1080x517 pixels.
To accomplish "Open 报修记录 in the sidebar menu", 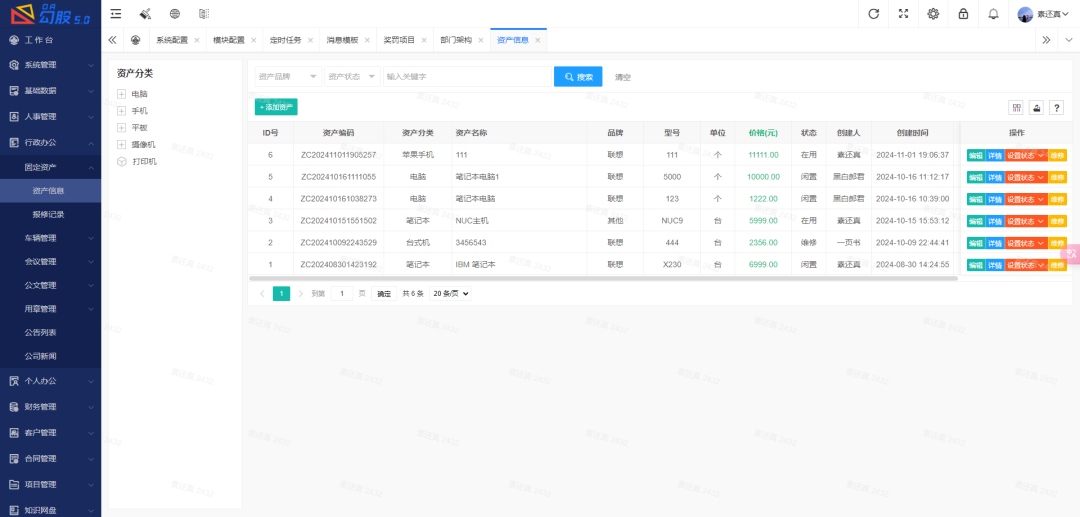I will click(x=49, y=214).
